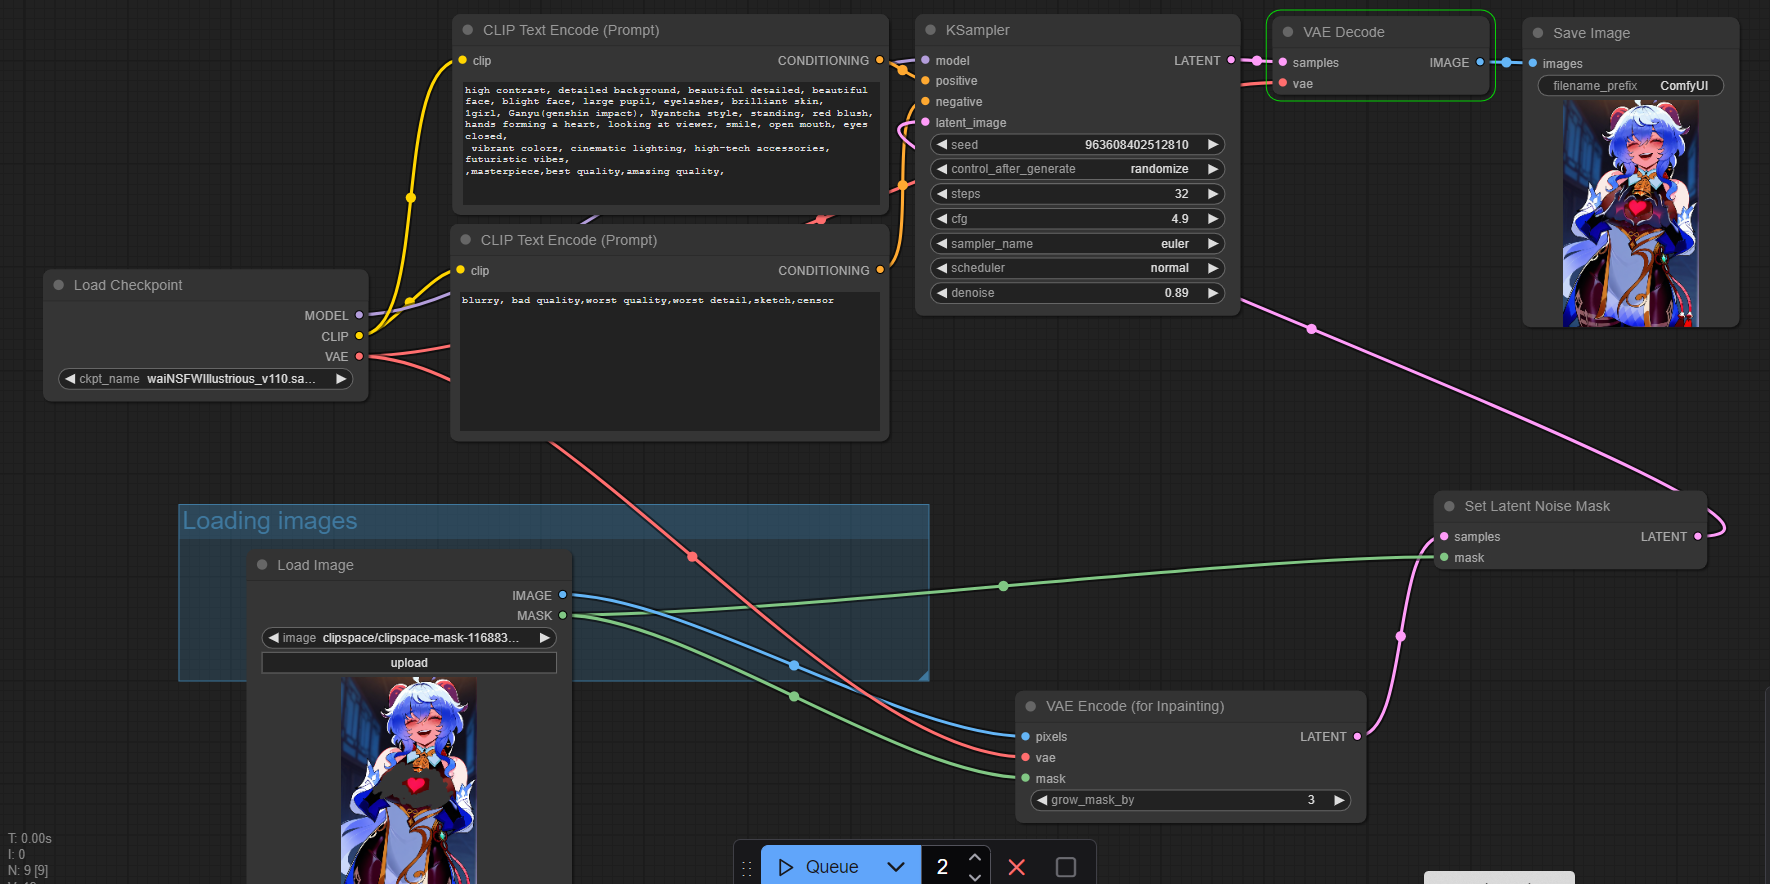
Task: Increase the seed value with right arrow
Action: 1213,145
